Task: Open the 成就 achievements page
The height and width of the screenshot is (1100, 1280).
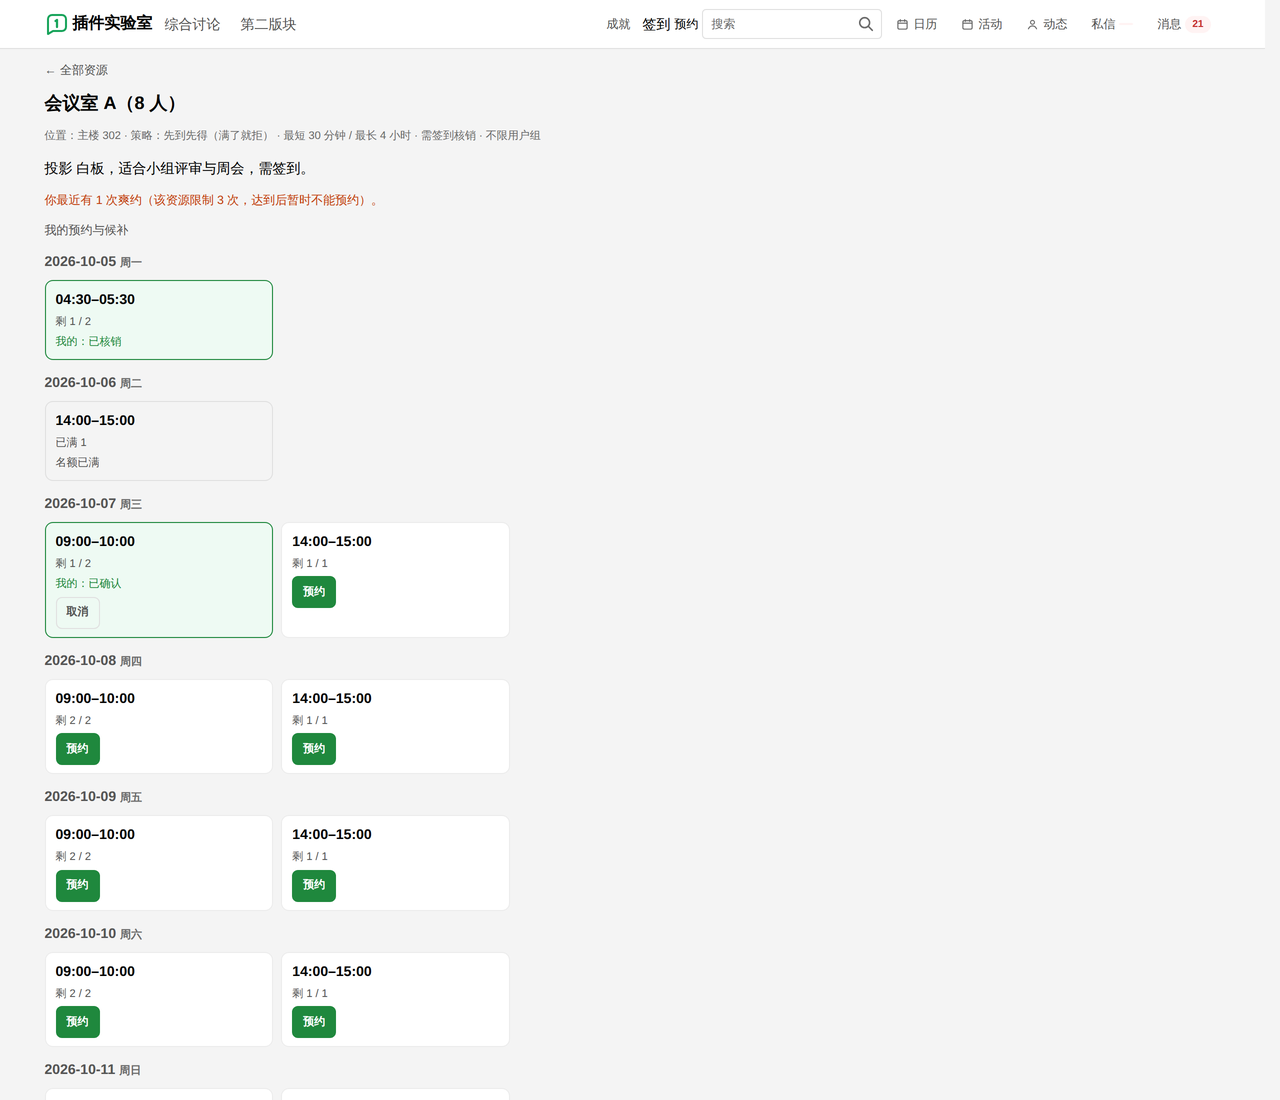Action: tap(618, 24)
